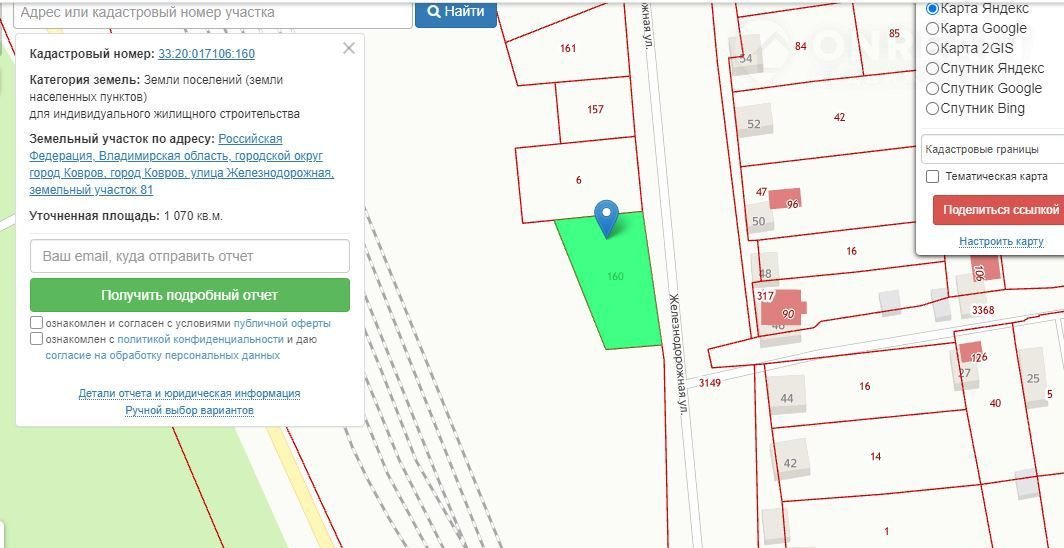Switch to Карта Google map layer
Viewport: 1064px width, 548px height.
tap(933, 28)
